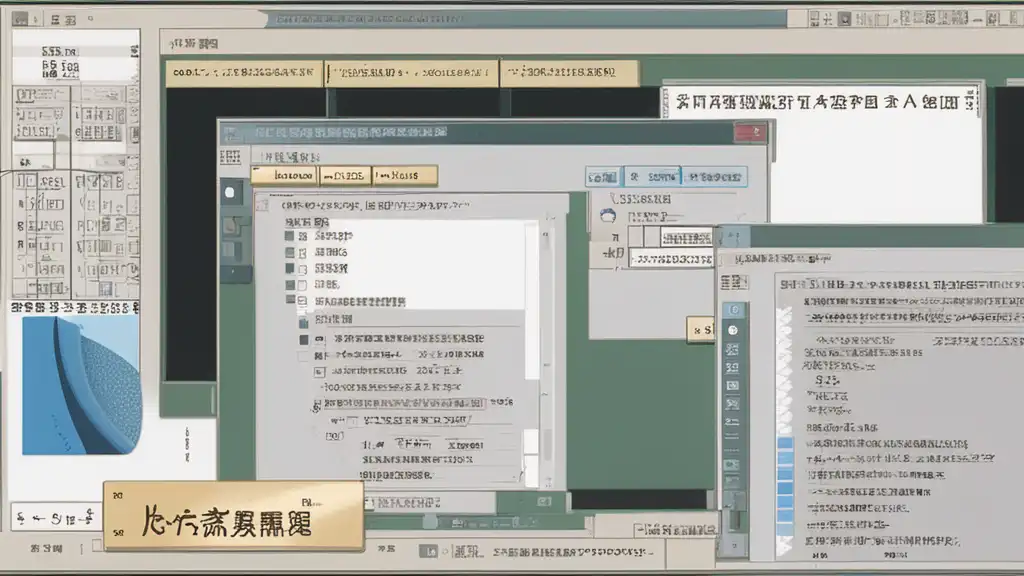
Task: Open the first beige tab in the center dialog
Action: coord(285,176)
